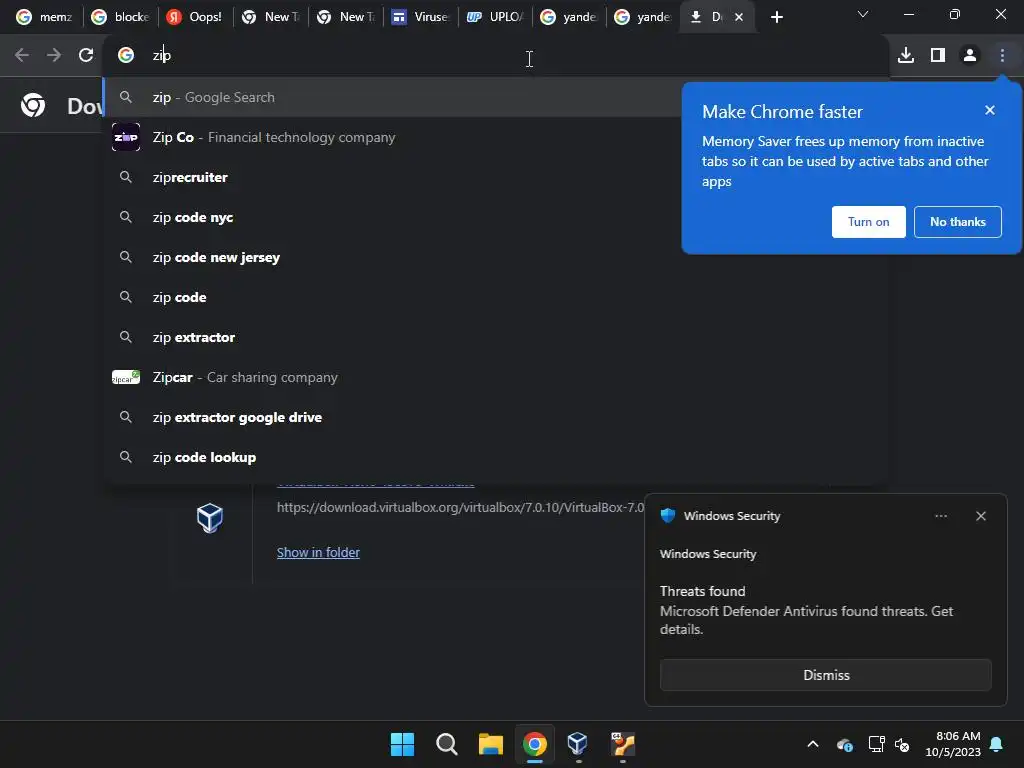Image resolution: width=1024 pixels, height=768 pixels.
Task: Click the Zip Co logo icon
Action: (126, 137)
